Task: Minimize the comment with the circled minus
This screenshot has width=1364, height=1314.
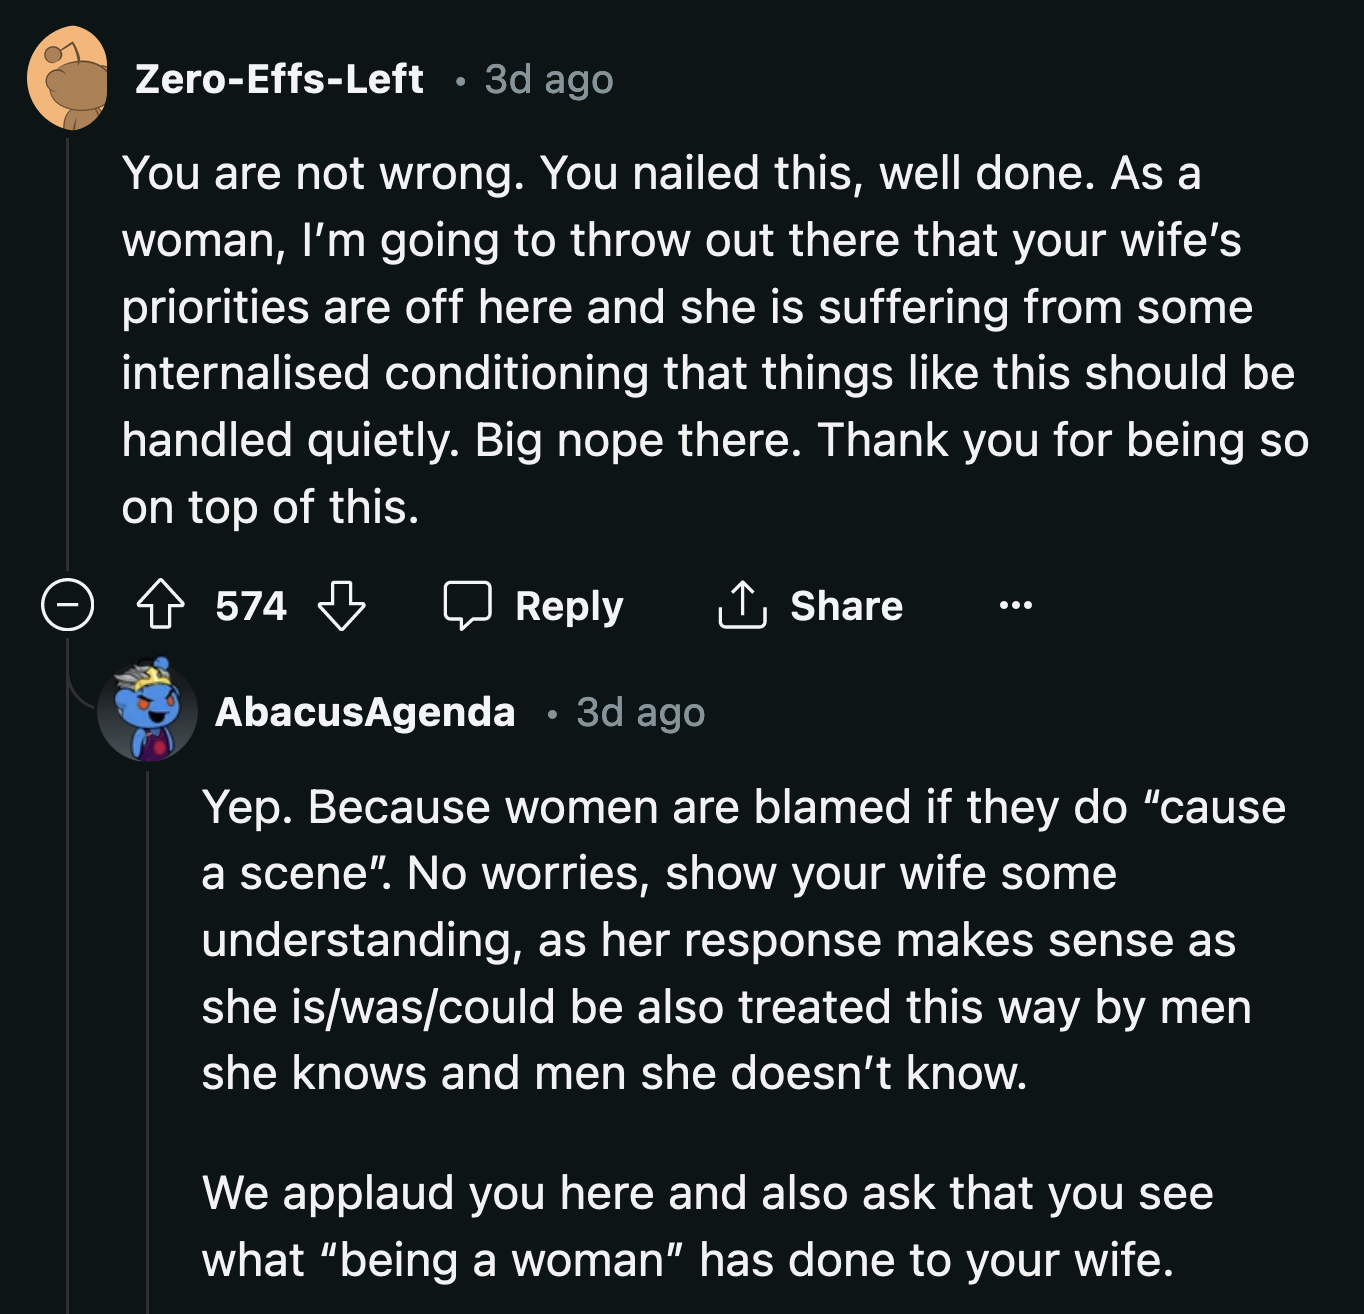Action: [66, 605]
